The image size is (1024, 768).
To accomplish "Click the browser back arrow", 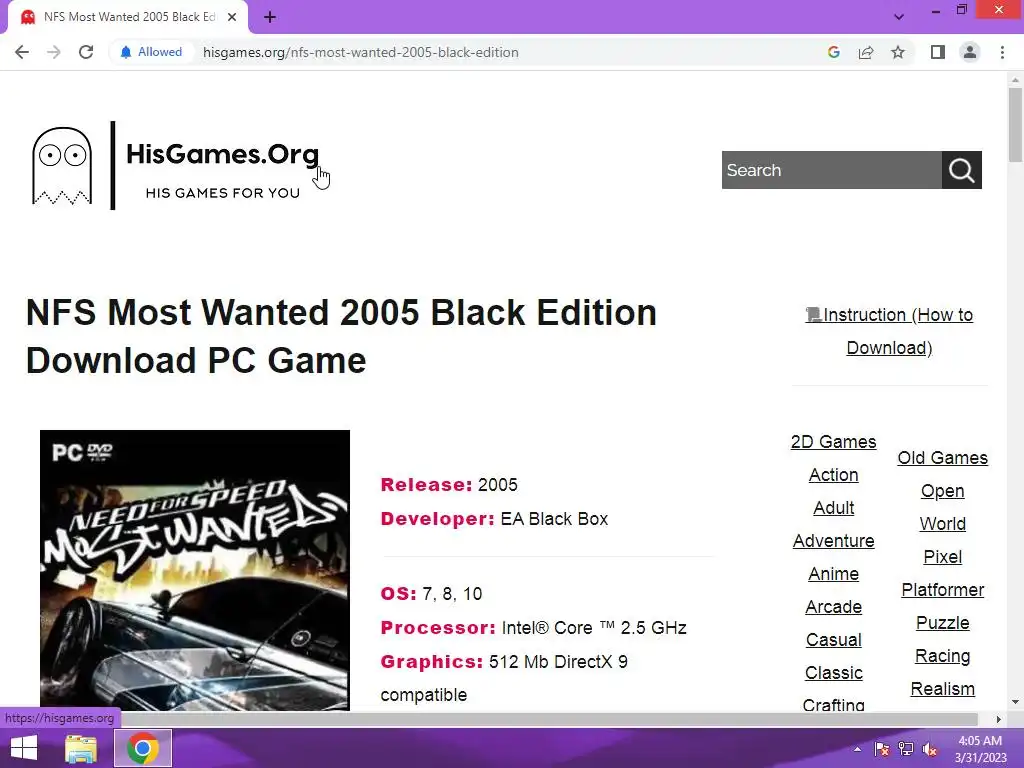I will tap(22, 52).
